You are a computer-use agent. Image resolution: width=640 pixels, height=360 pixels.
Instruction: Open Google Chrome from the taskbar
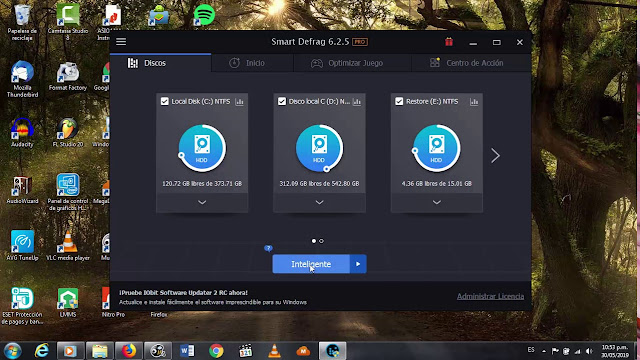[216, 351]
